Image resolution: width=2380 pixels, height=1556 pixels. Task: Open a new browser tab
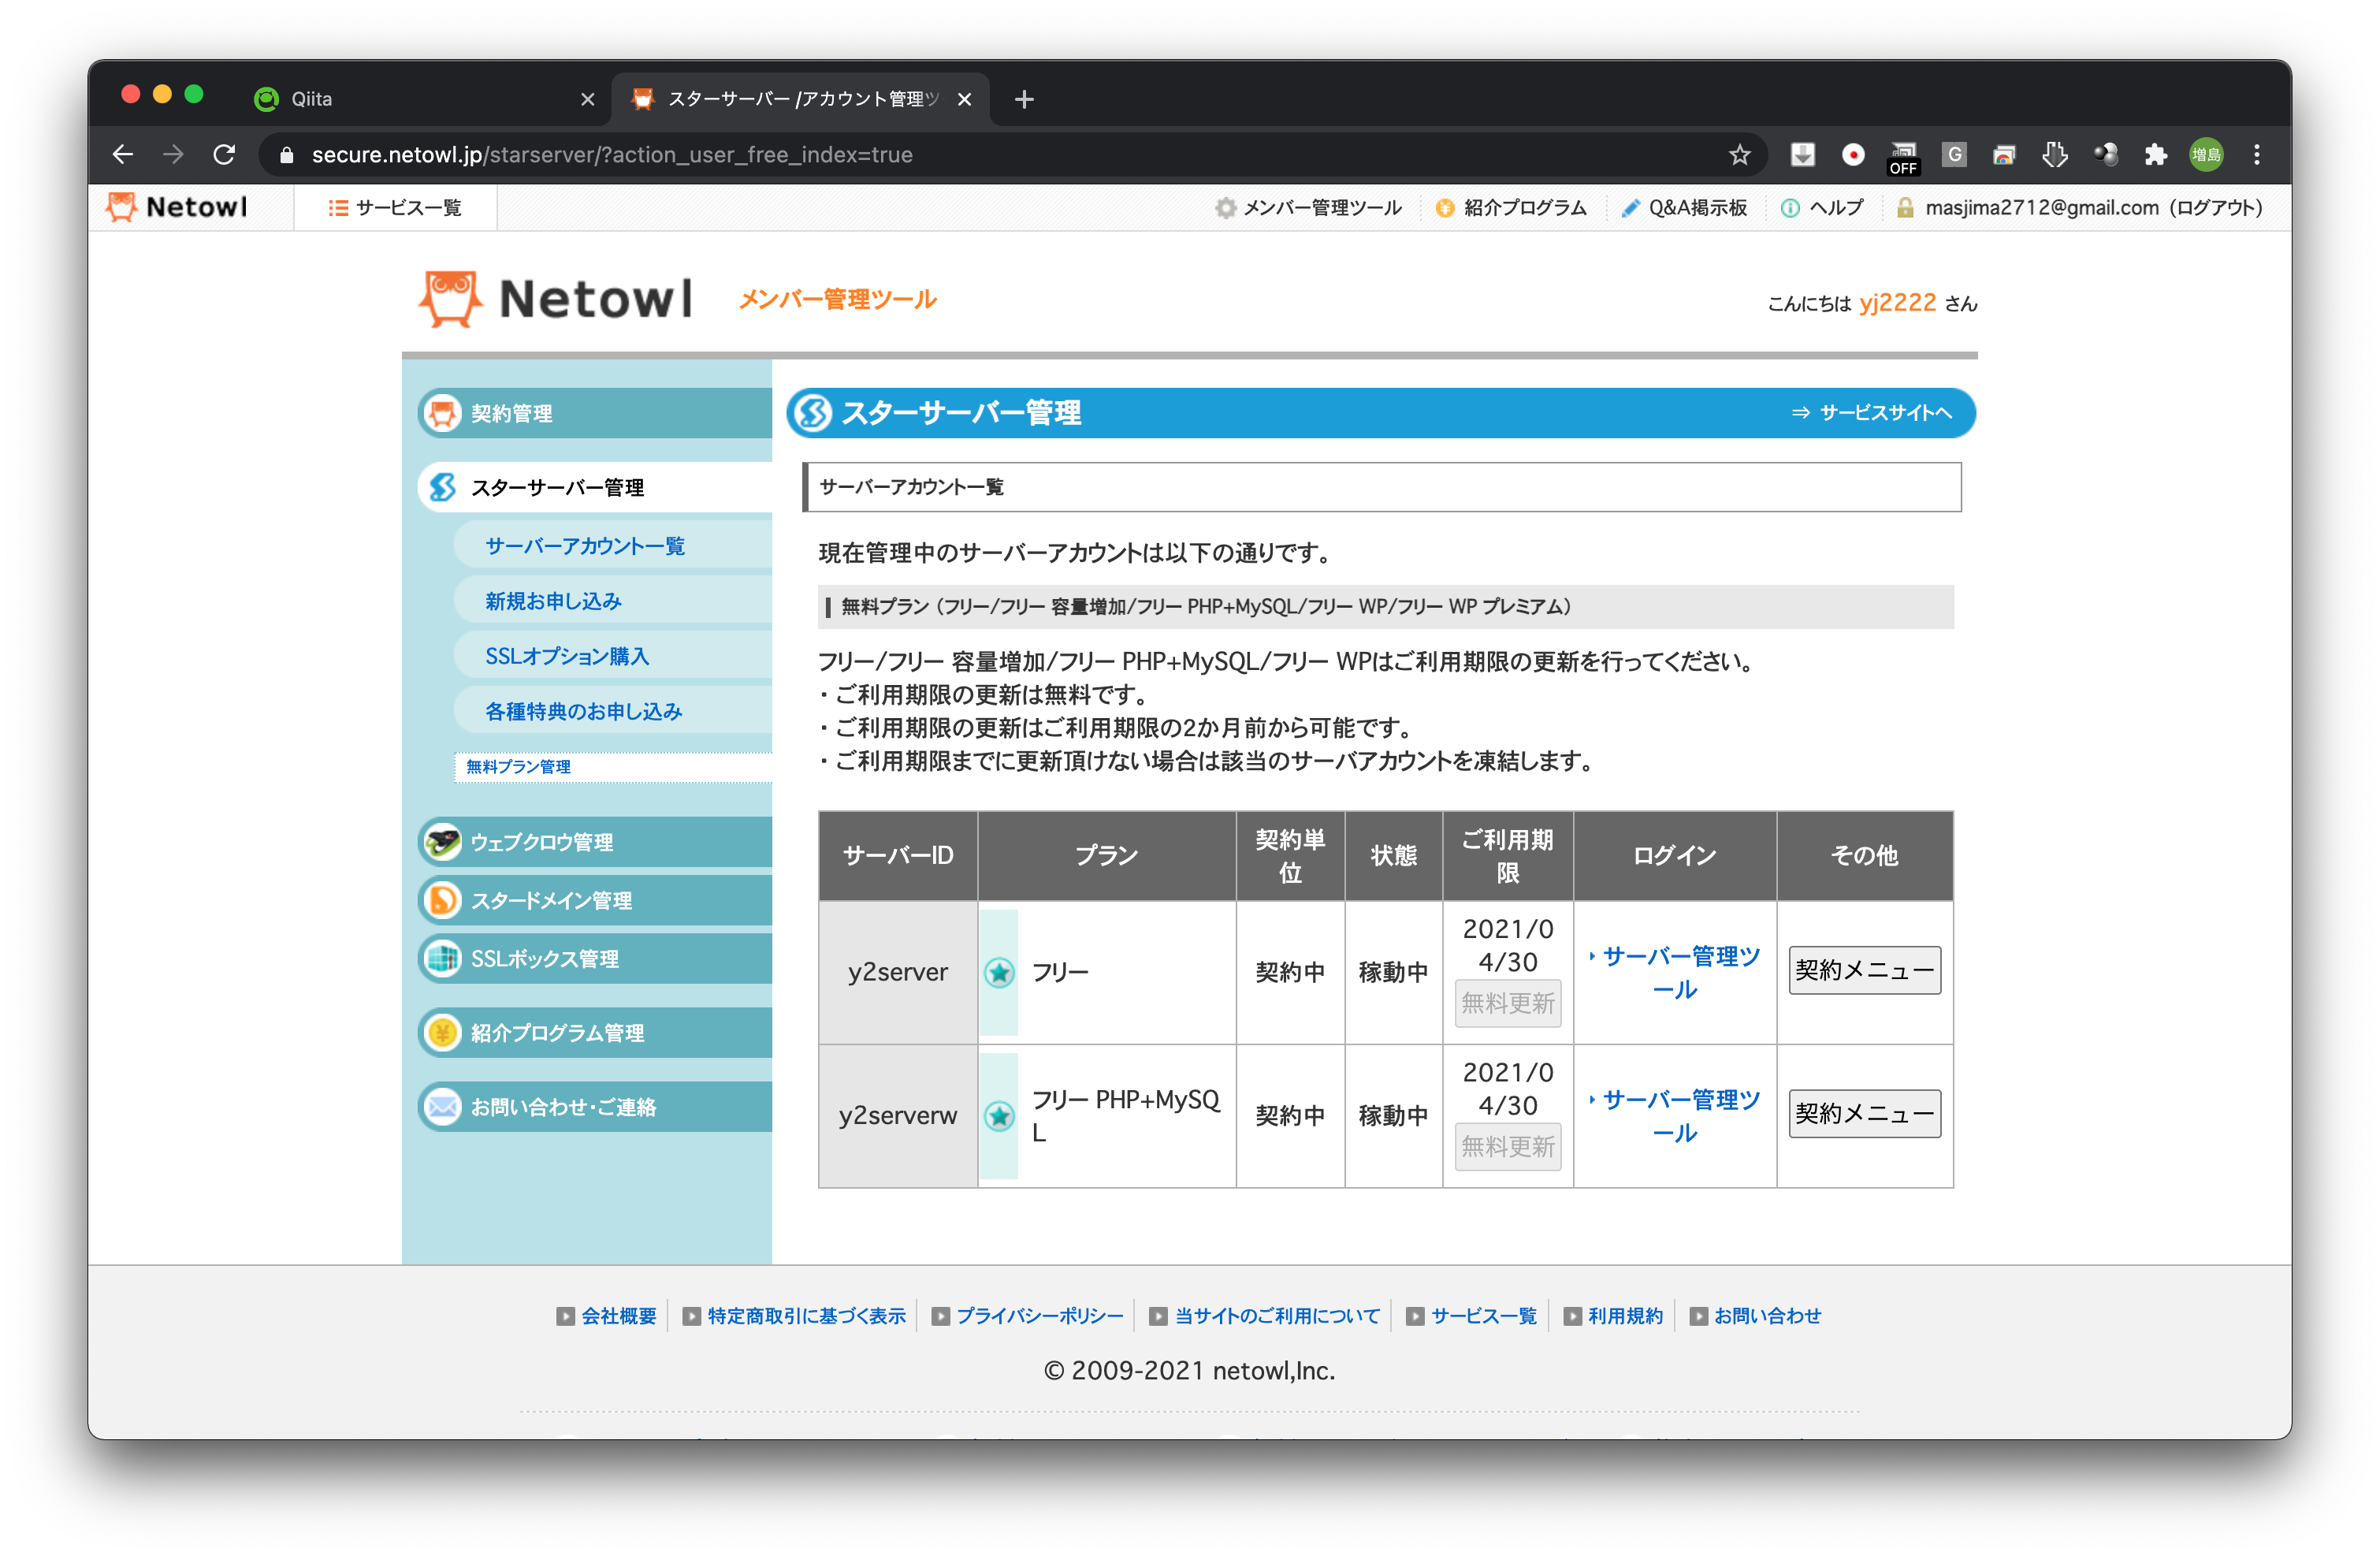coord(1024,99)
